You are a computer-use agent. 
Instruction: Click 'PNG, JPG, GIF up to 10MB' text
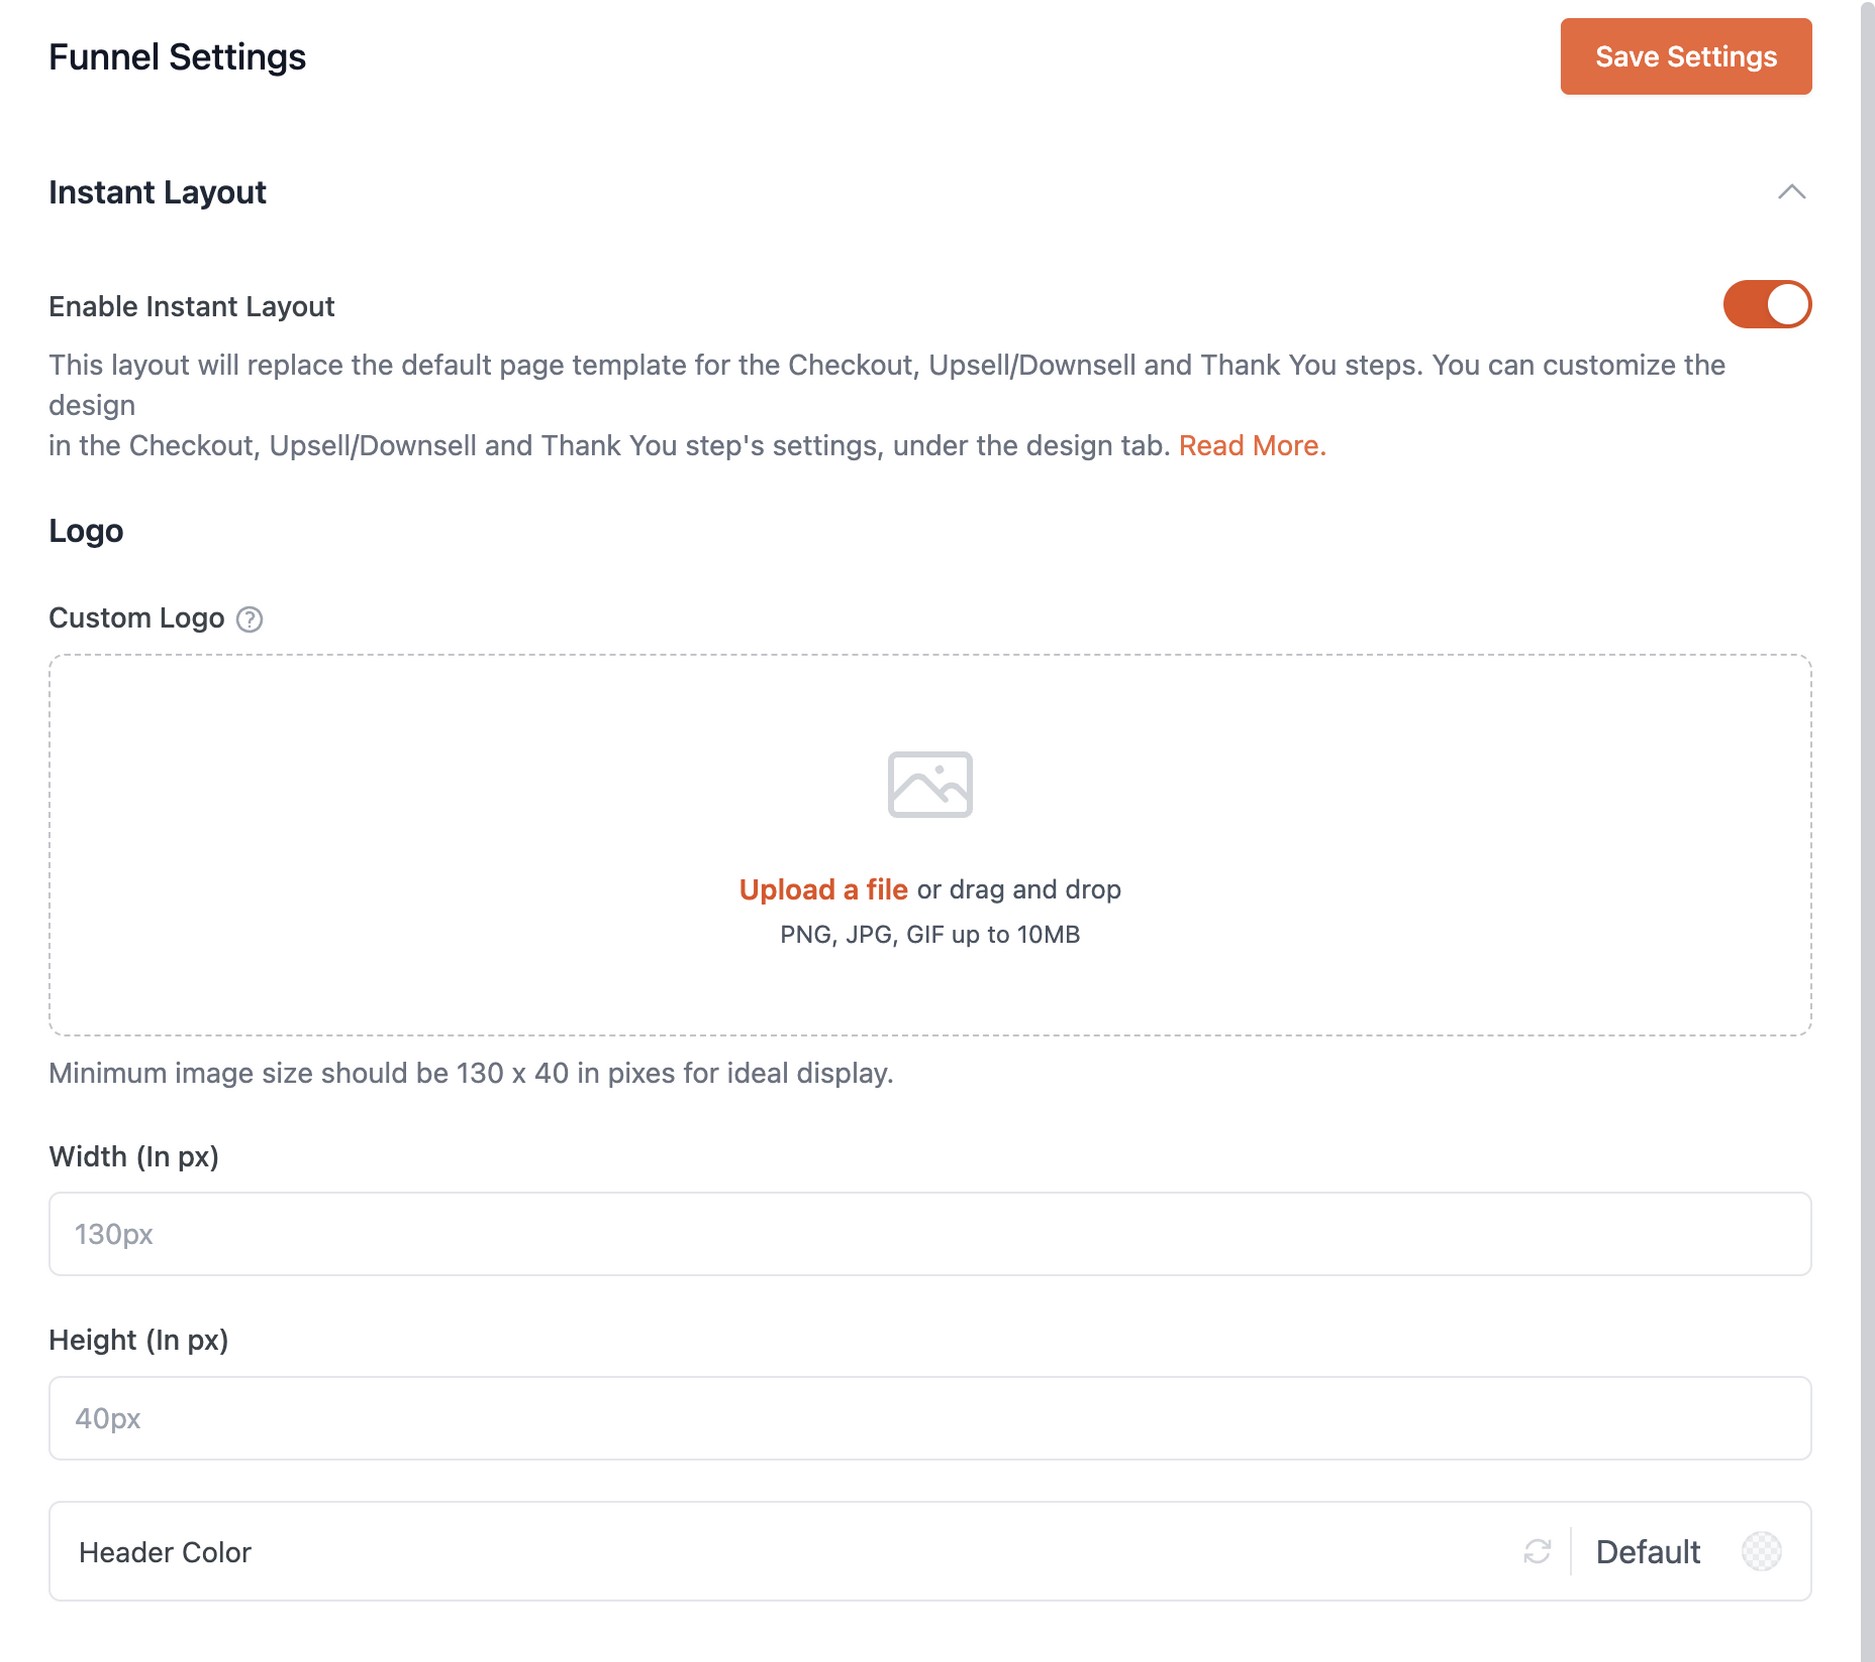click(x=930, y=934)
